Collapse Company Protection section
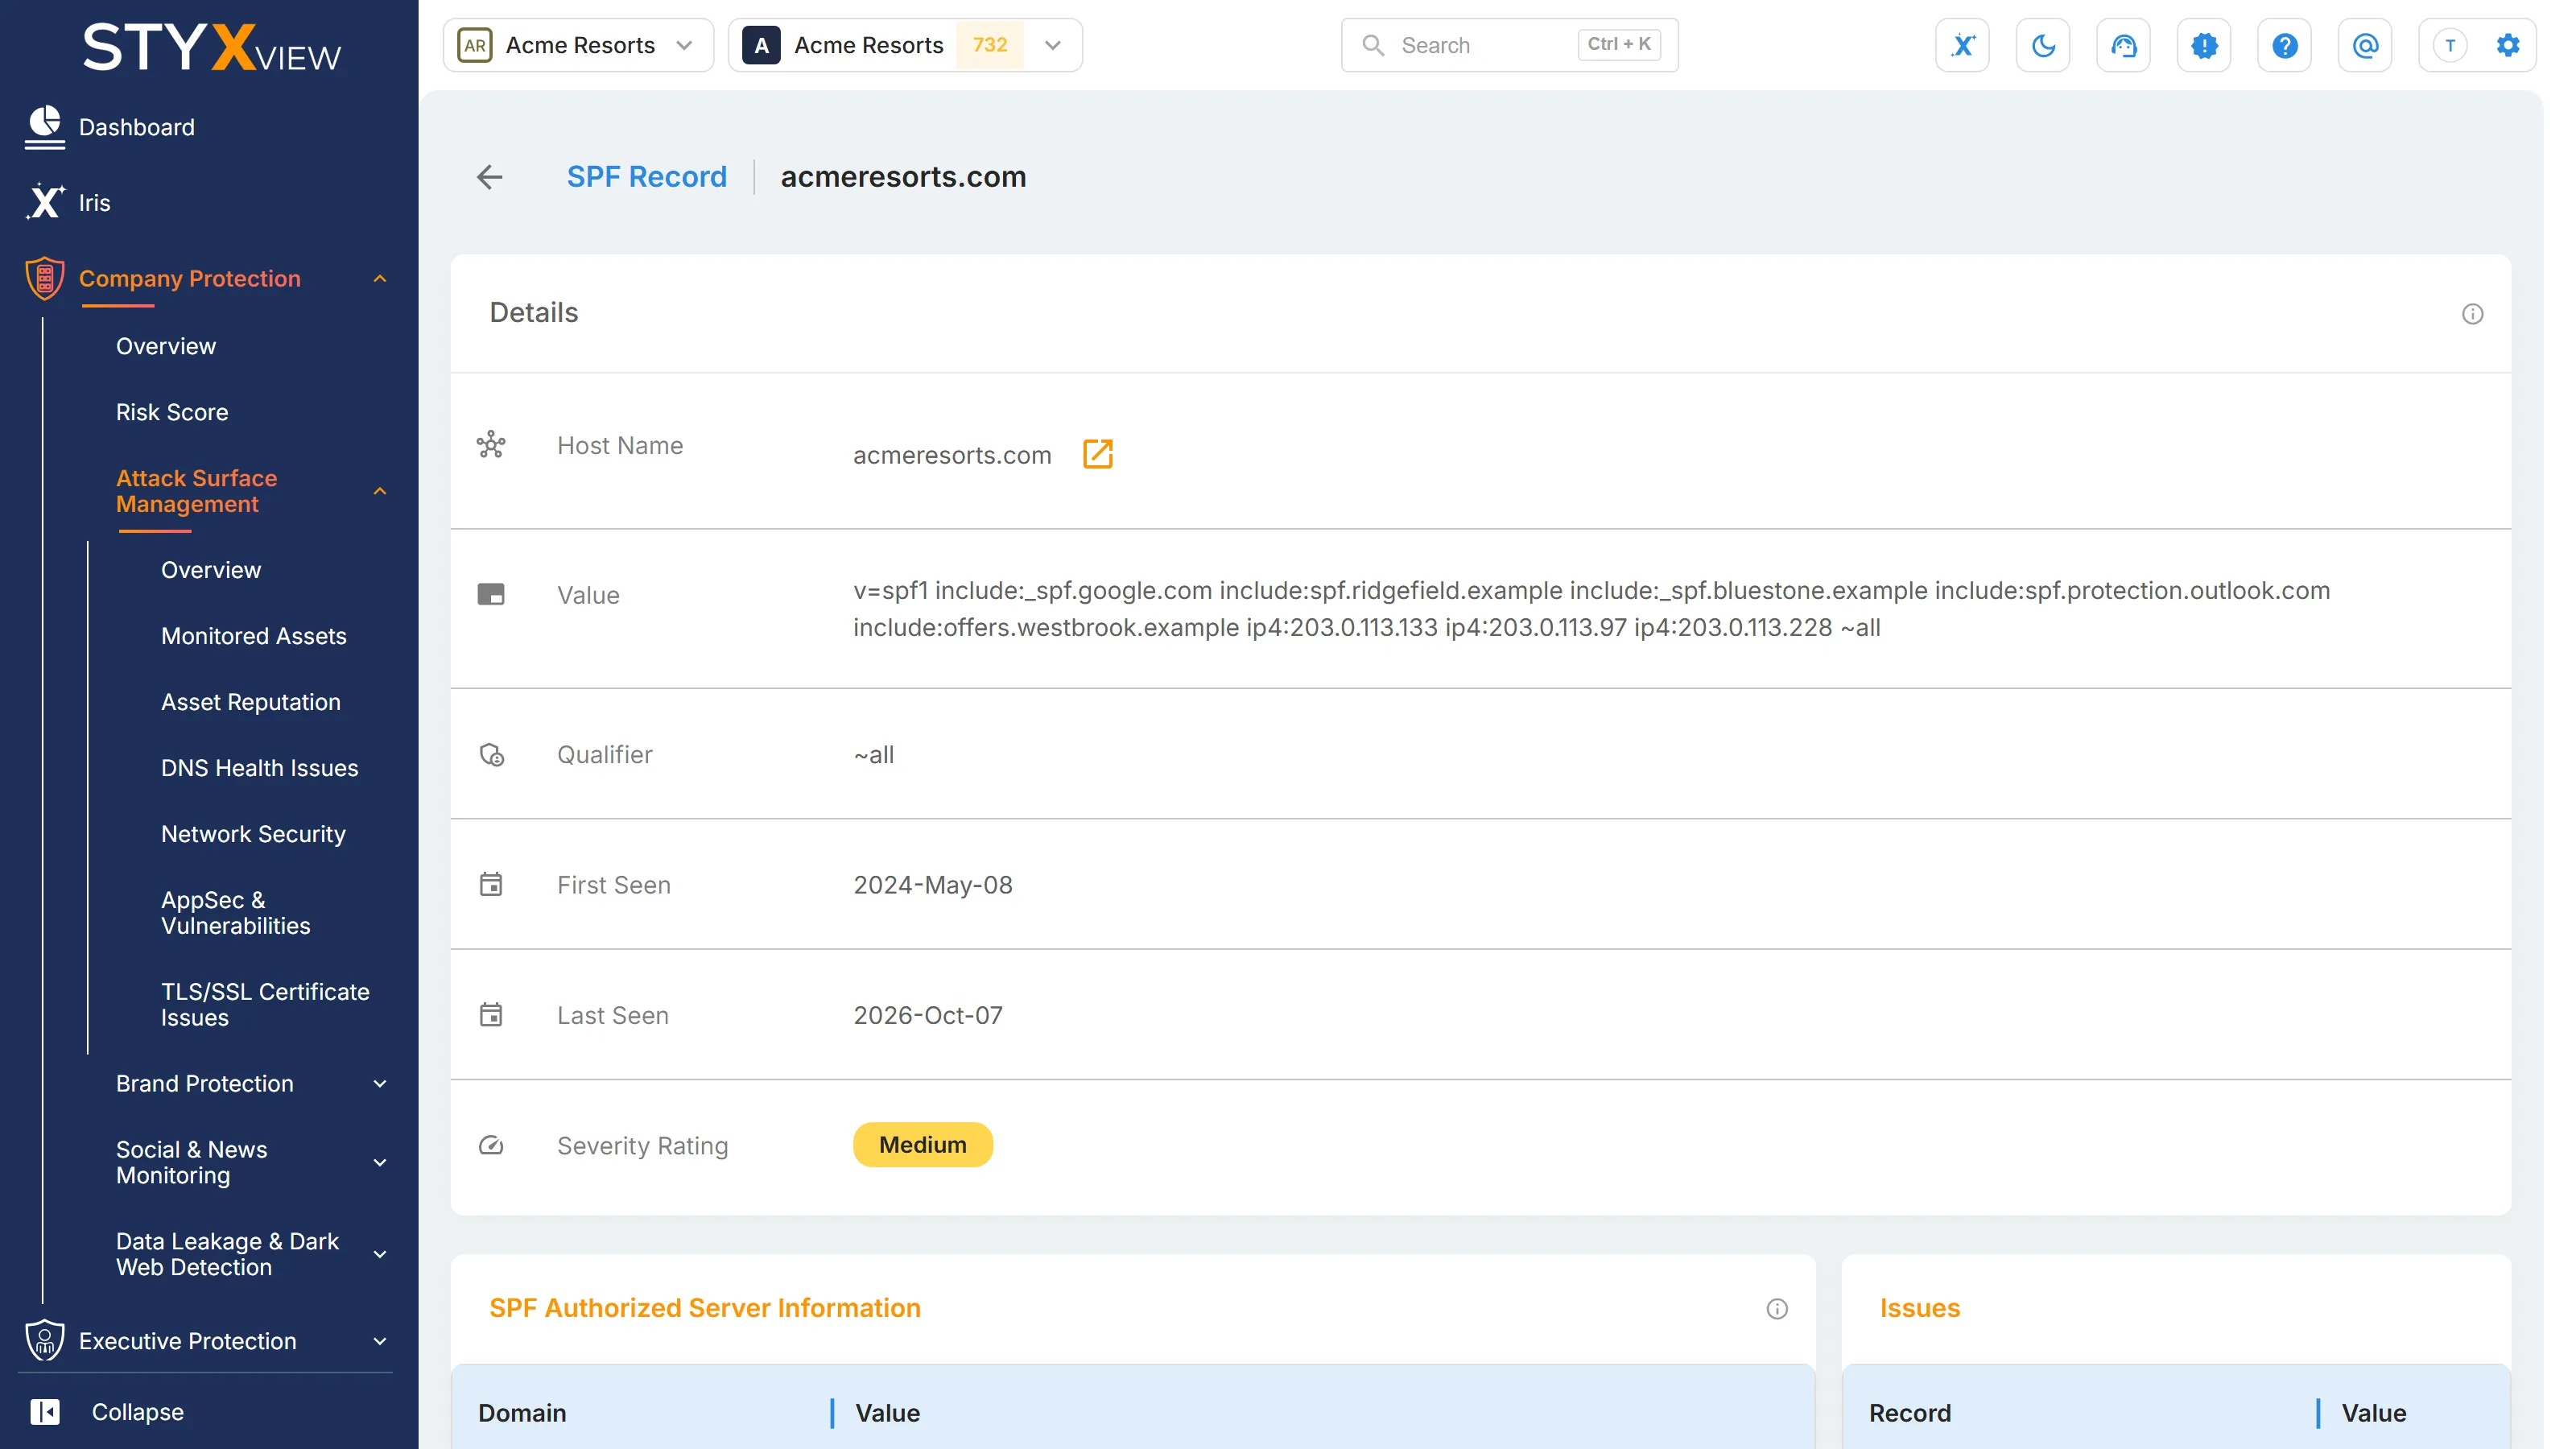 380,279
